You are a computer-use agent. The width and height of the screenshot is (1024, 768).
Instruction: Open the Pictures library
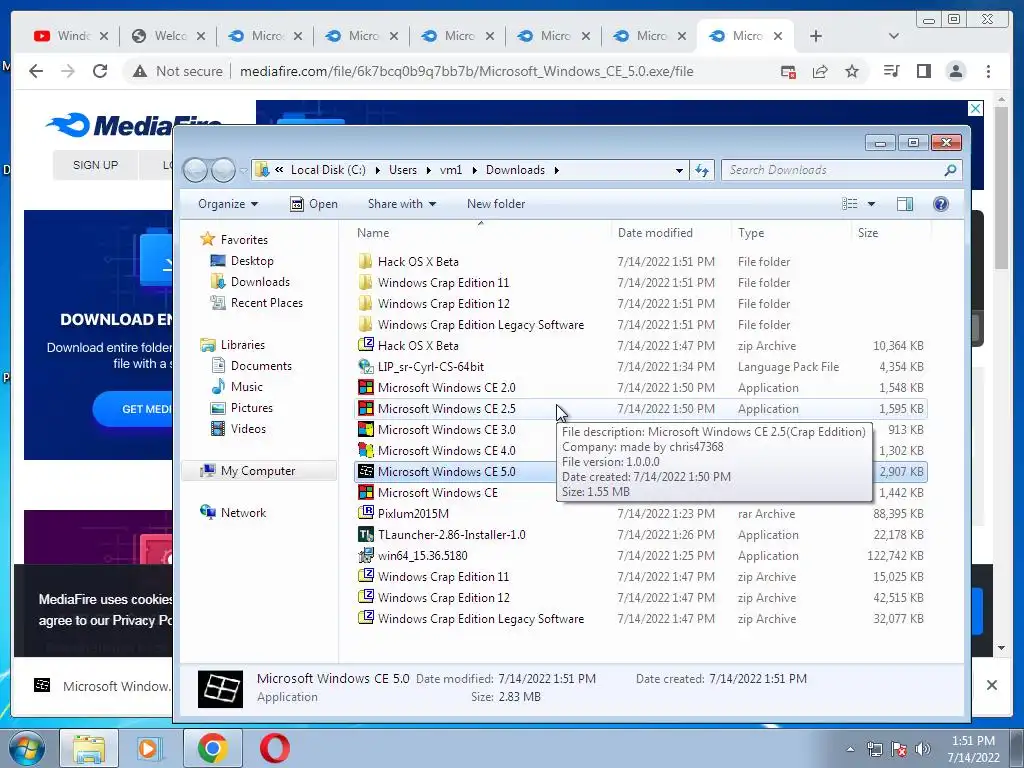click(x=251, y=408)
